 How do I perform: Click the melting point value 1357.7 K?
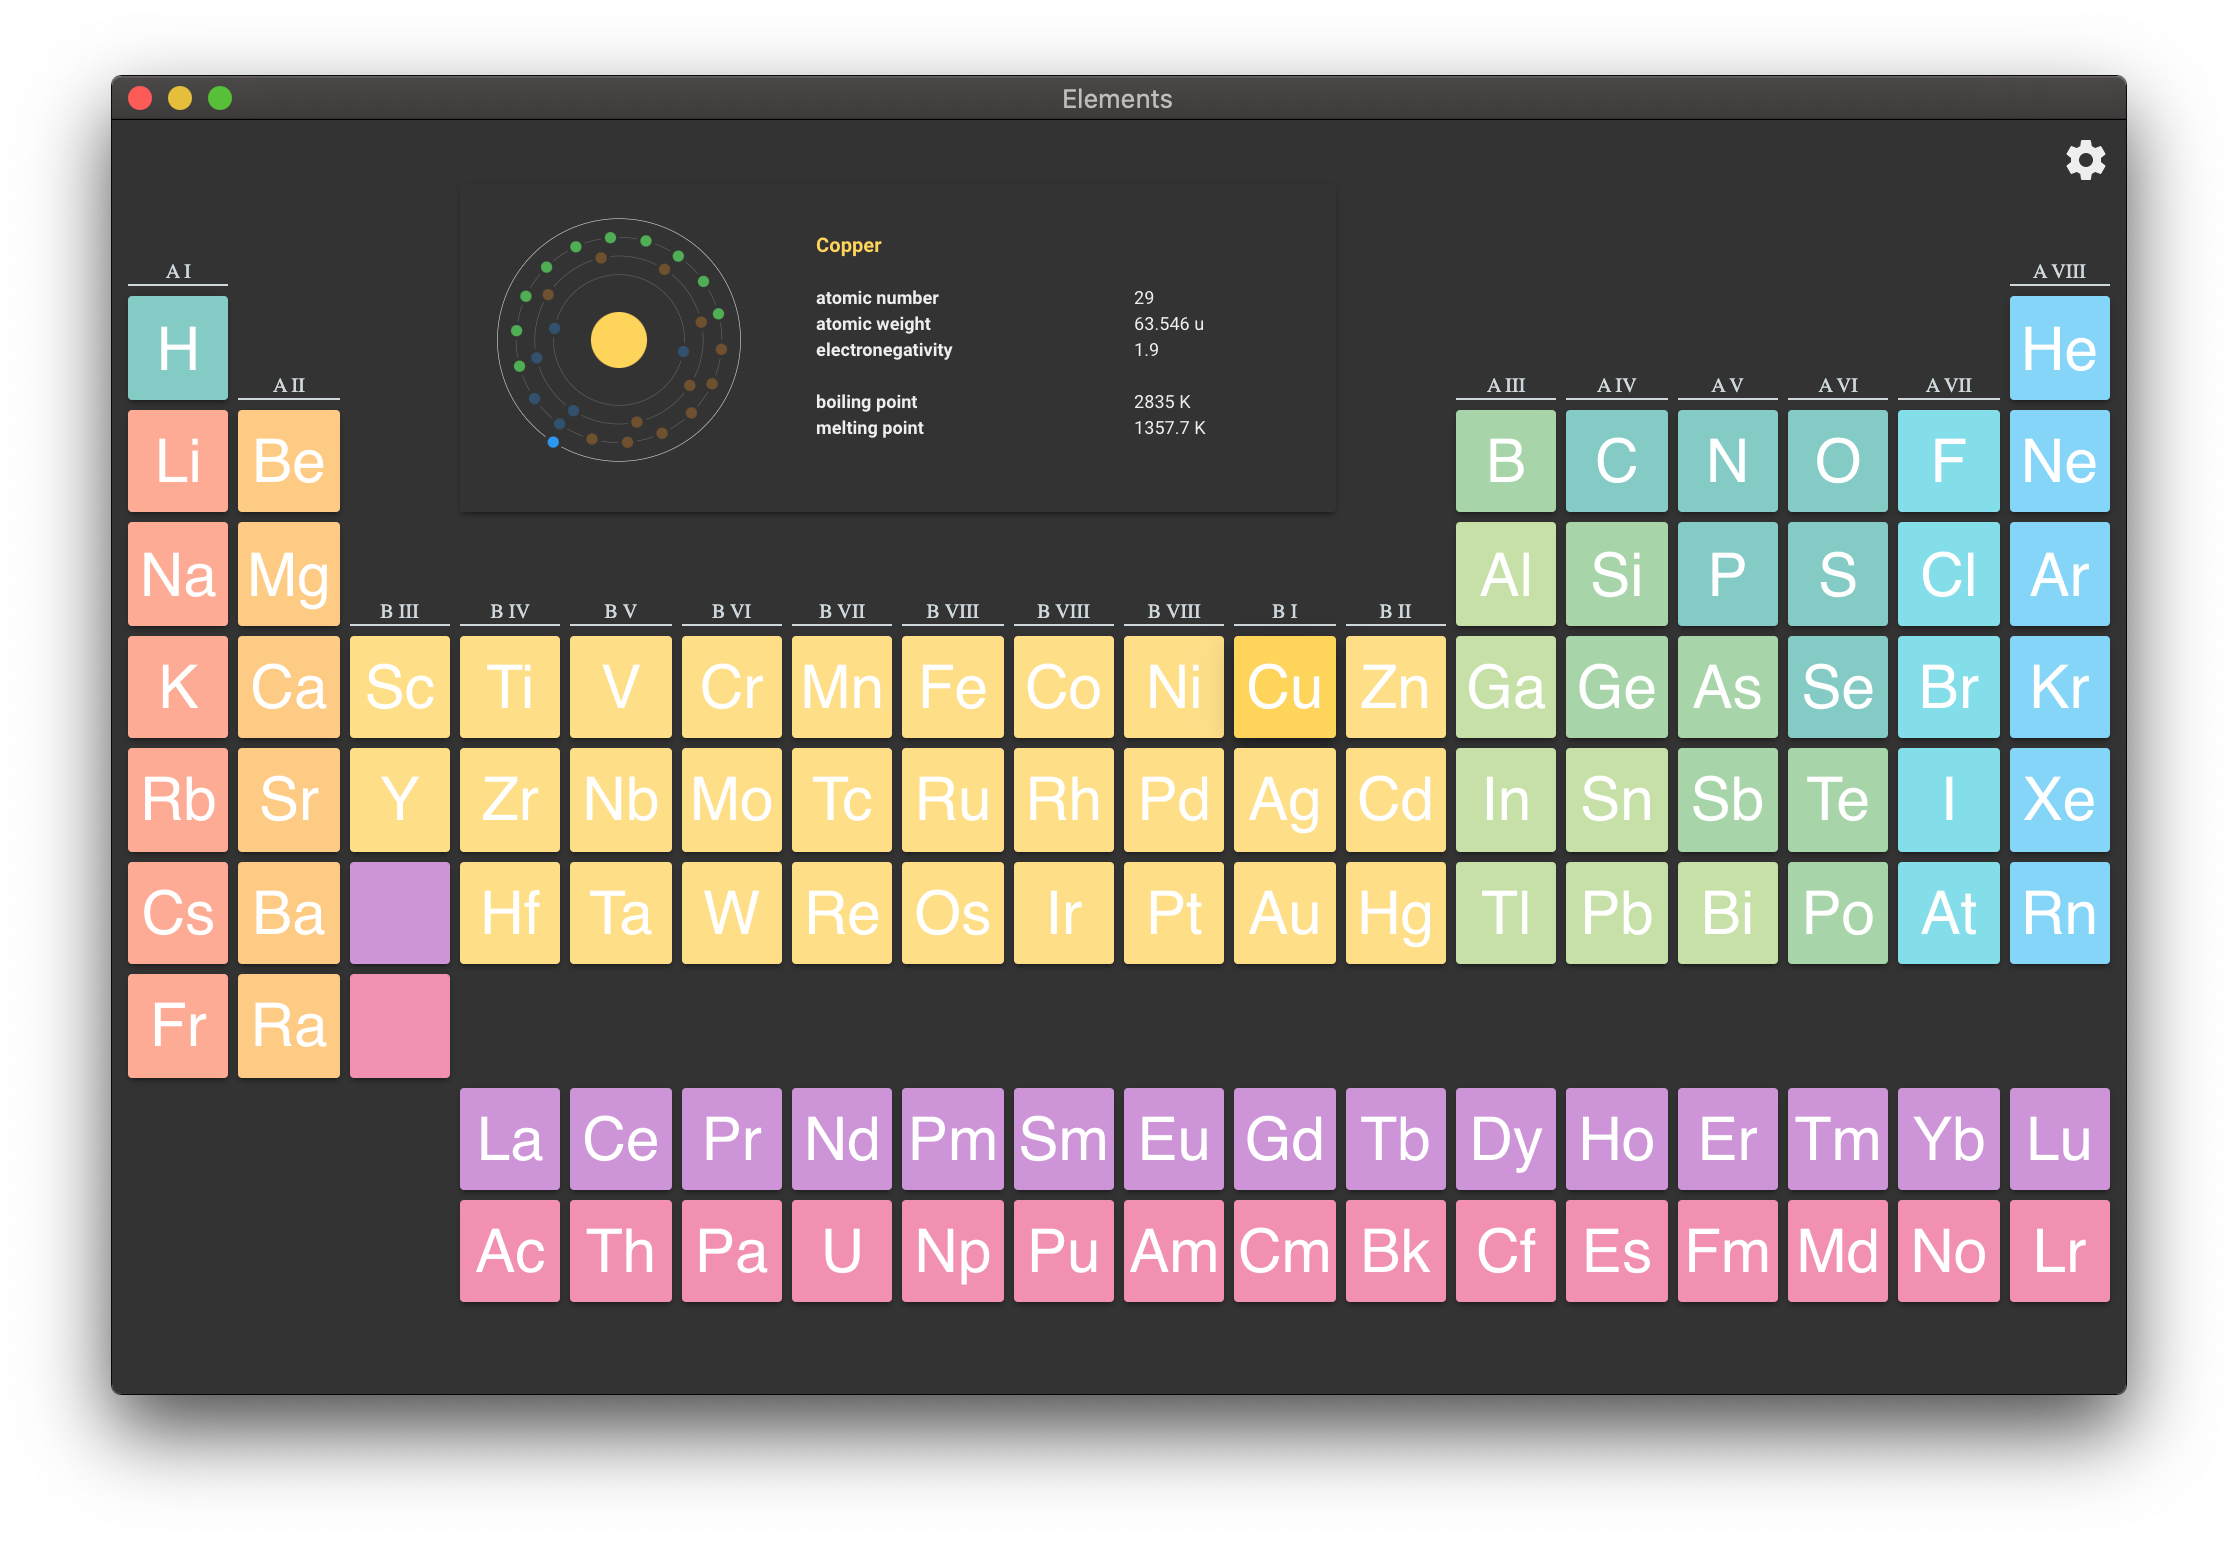tap(1169, 428)
